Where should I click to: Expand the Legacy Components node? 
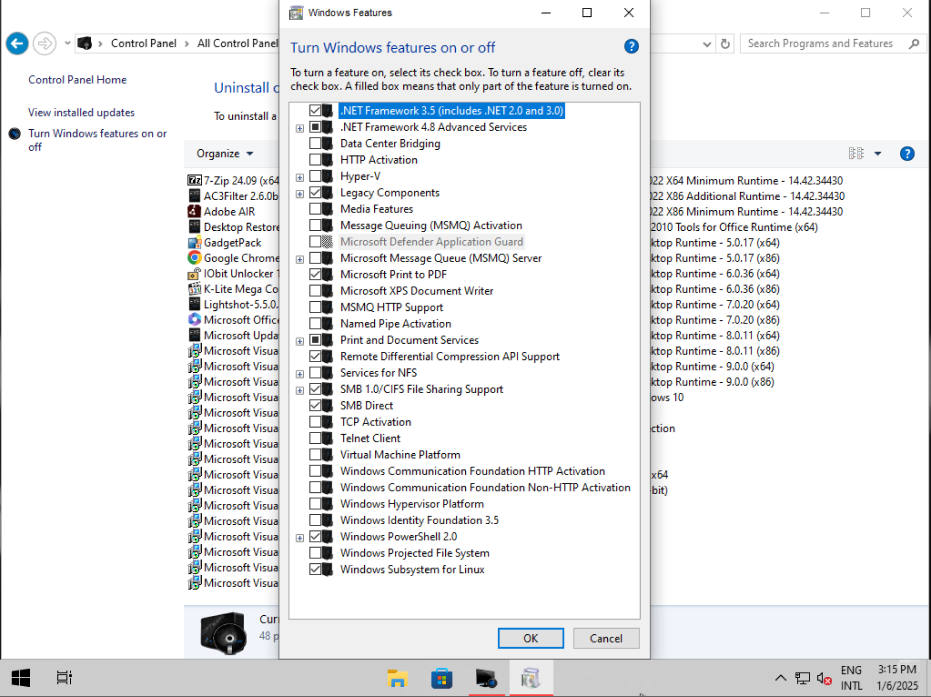300,194
